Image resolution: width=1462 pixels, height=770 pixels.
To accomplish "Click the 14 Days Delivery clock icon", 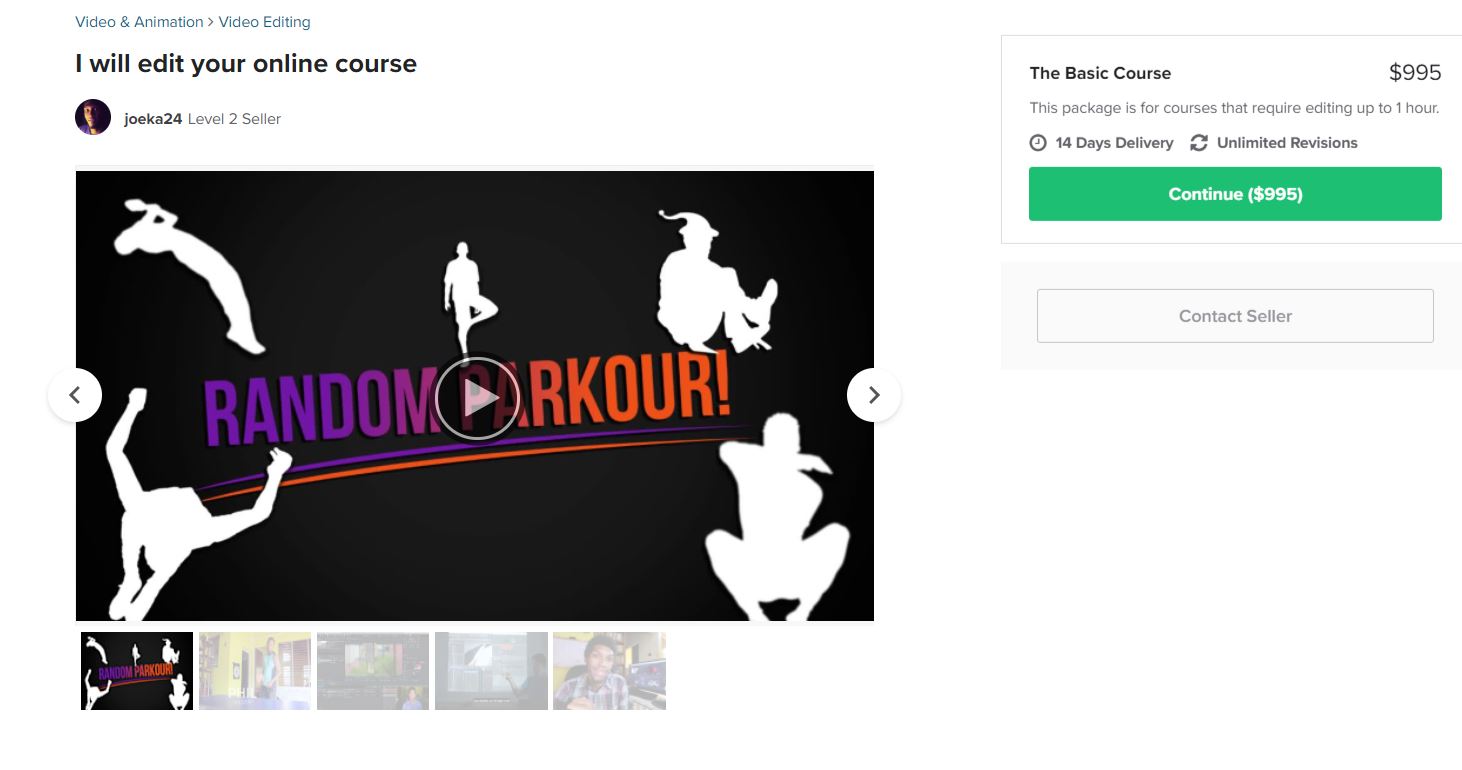I will [1038, 143].
